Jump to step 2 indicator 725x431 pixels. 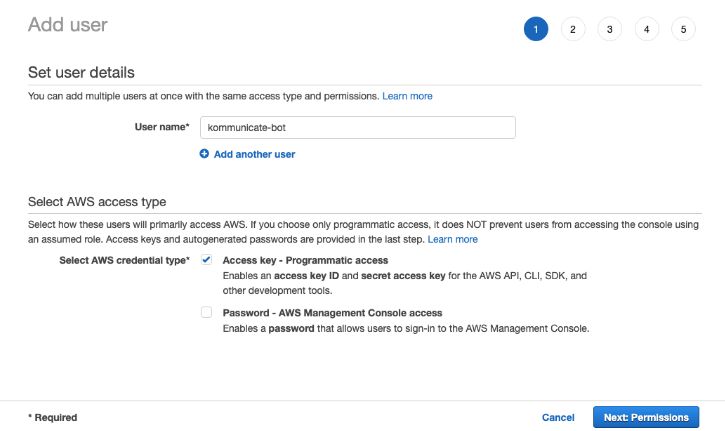572,29
